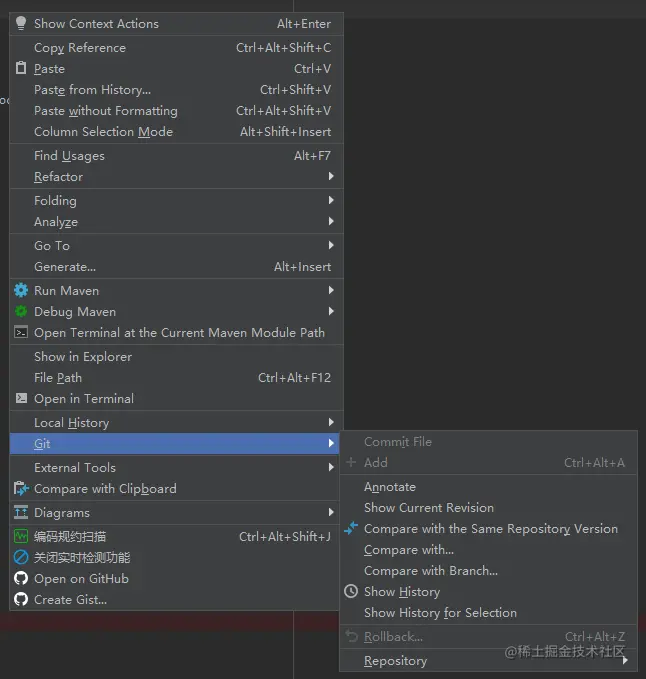Image resolution: width=646 pixels, height=679 pixels.
Task: Expand the Repository submenu arrow
Action: tap(625, 660)
